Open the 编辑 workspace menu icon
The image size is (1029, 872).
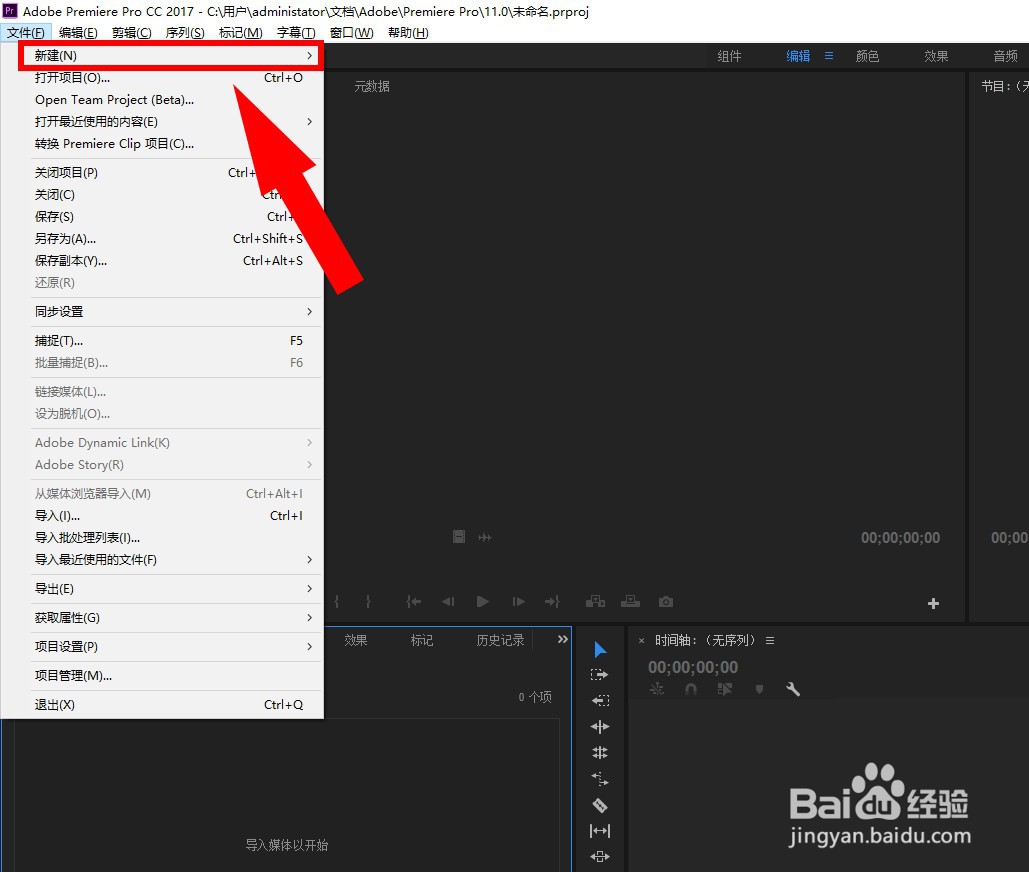coord(829,56)
